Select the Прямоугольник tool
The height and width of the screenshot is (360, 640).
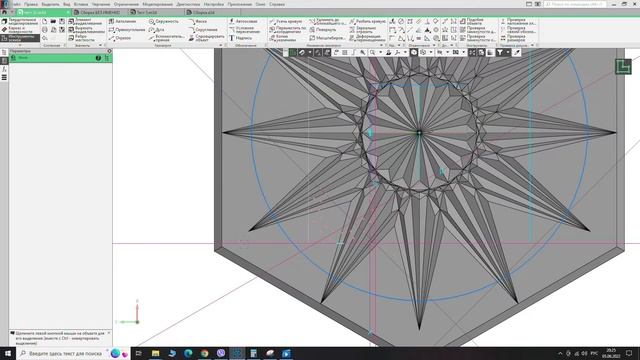point(127,30)
